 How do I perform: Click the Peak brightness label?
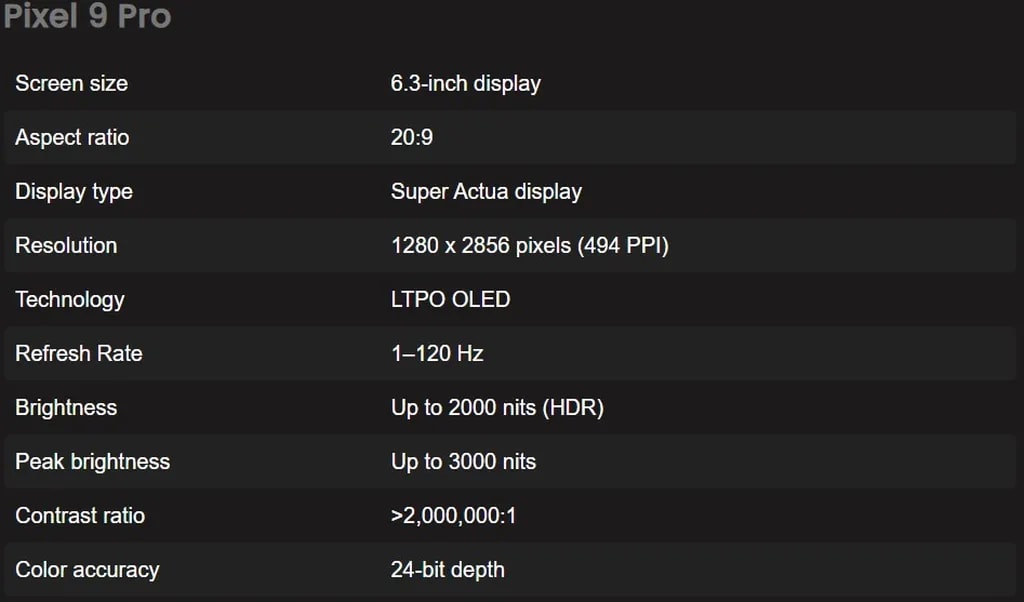92,462
